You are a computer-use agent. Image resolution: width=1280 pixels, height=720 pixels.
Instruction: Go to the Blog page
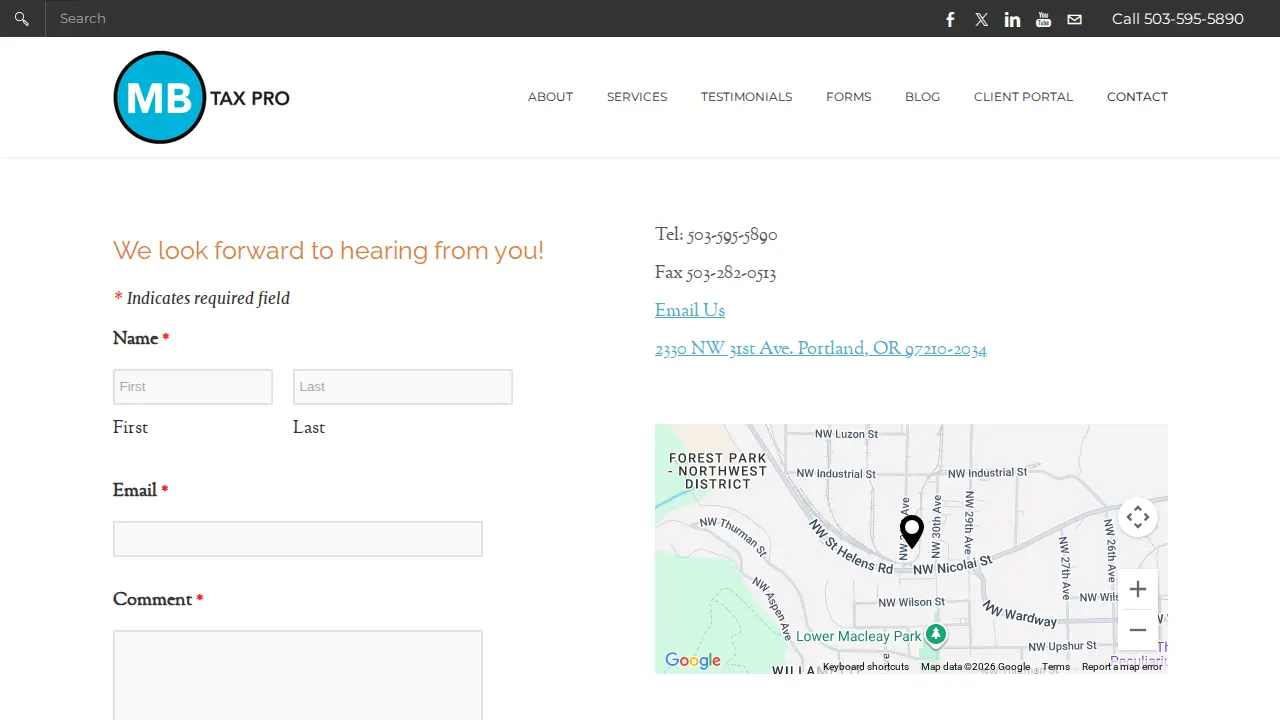pos(922,97)
